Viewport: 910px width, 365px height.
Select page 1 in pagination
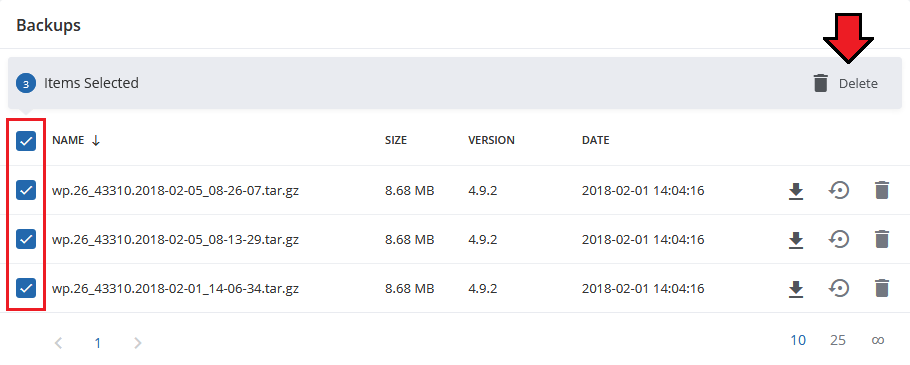[x=98, y=344]
